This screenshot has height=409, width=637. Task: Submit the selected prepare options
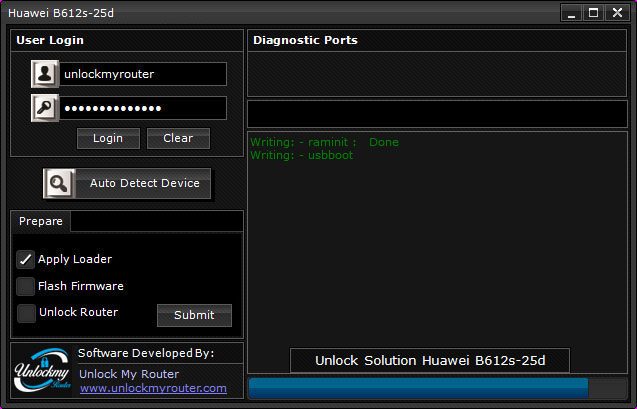pyautogui.click(x=194, y=315)
